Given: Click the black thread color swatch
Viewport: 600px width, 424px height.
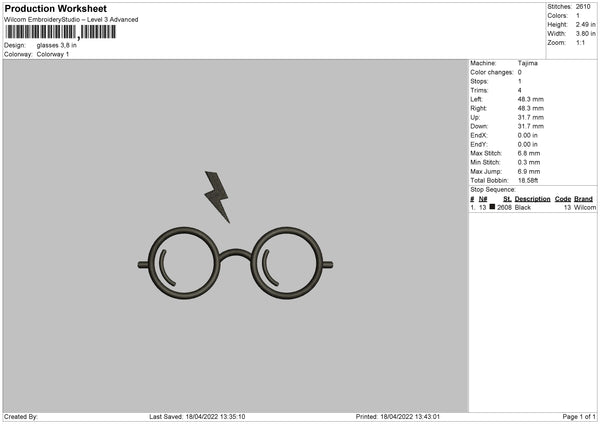Looking at the screenshot, I should (x=492, y=207).
